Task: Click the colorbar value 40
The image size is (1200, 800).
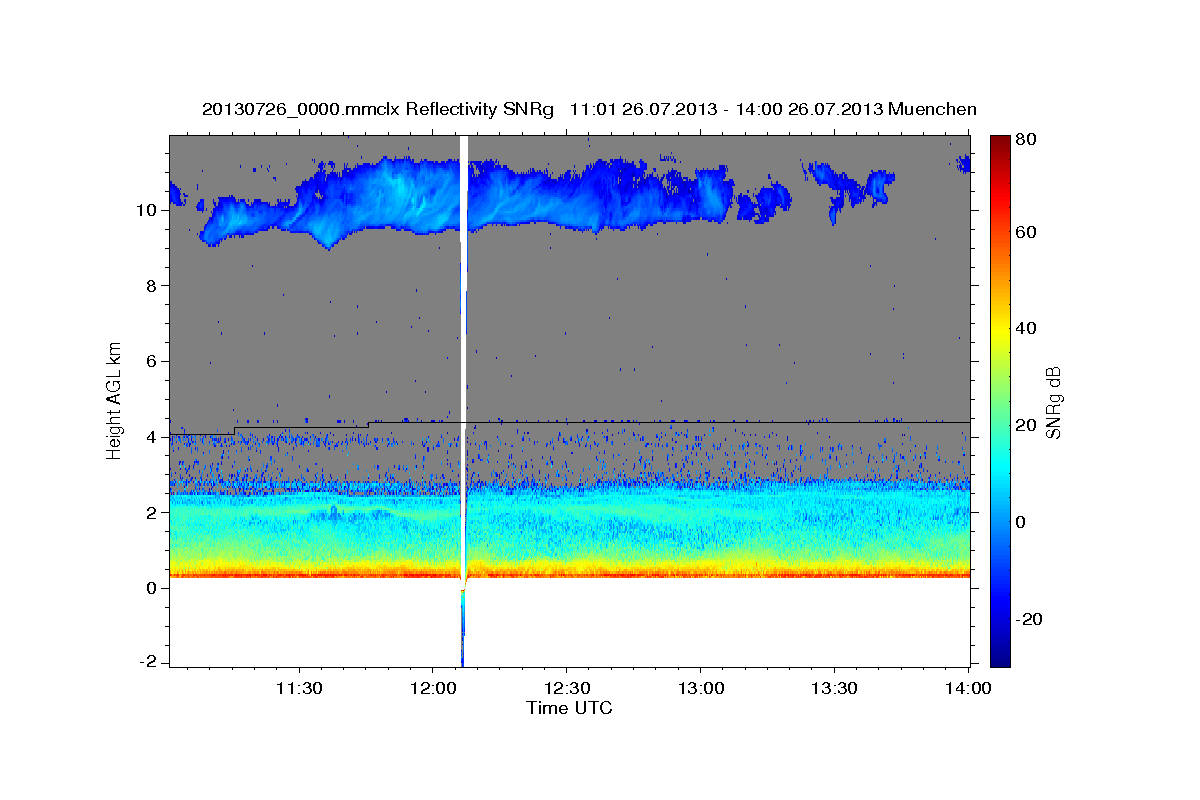Action: click(1027, 329)
